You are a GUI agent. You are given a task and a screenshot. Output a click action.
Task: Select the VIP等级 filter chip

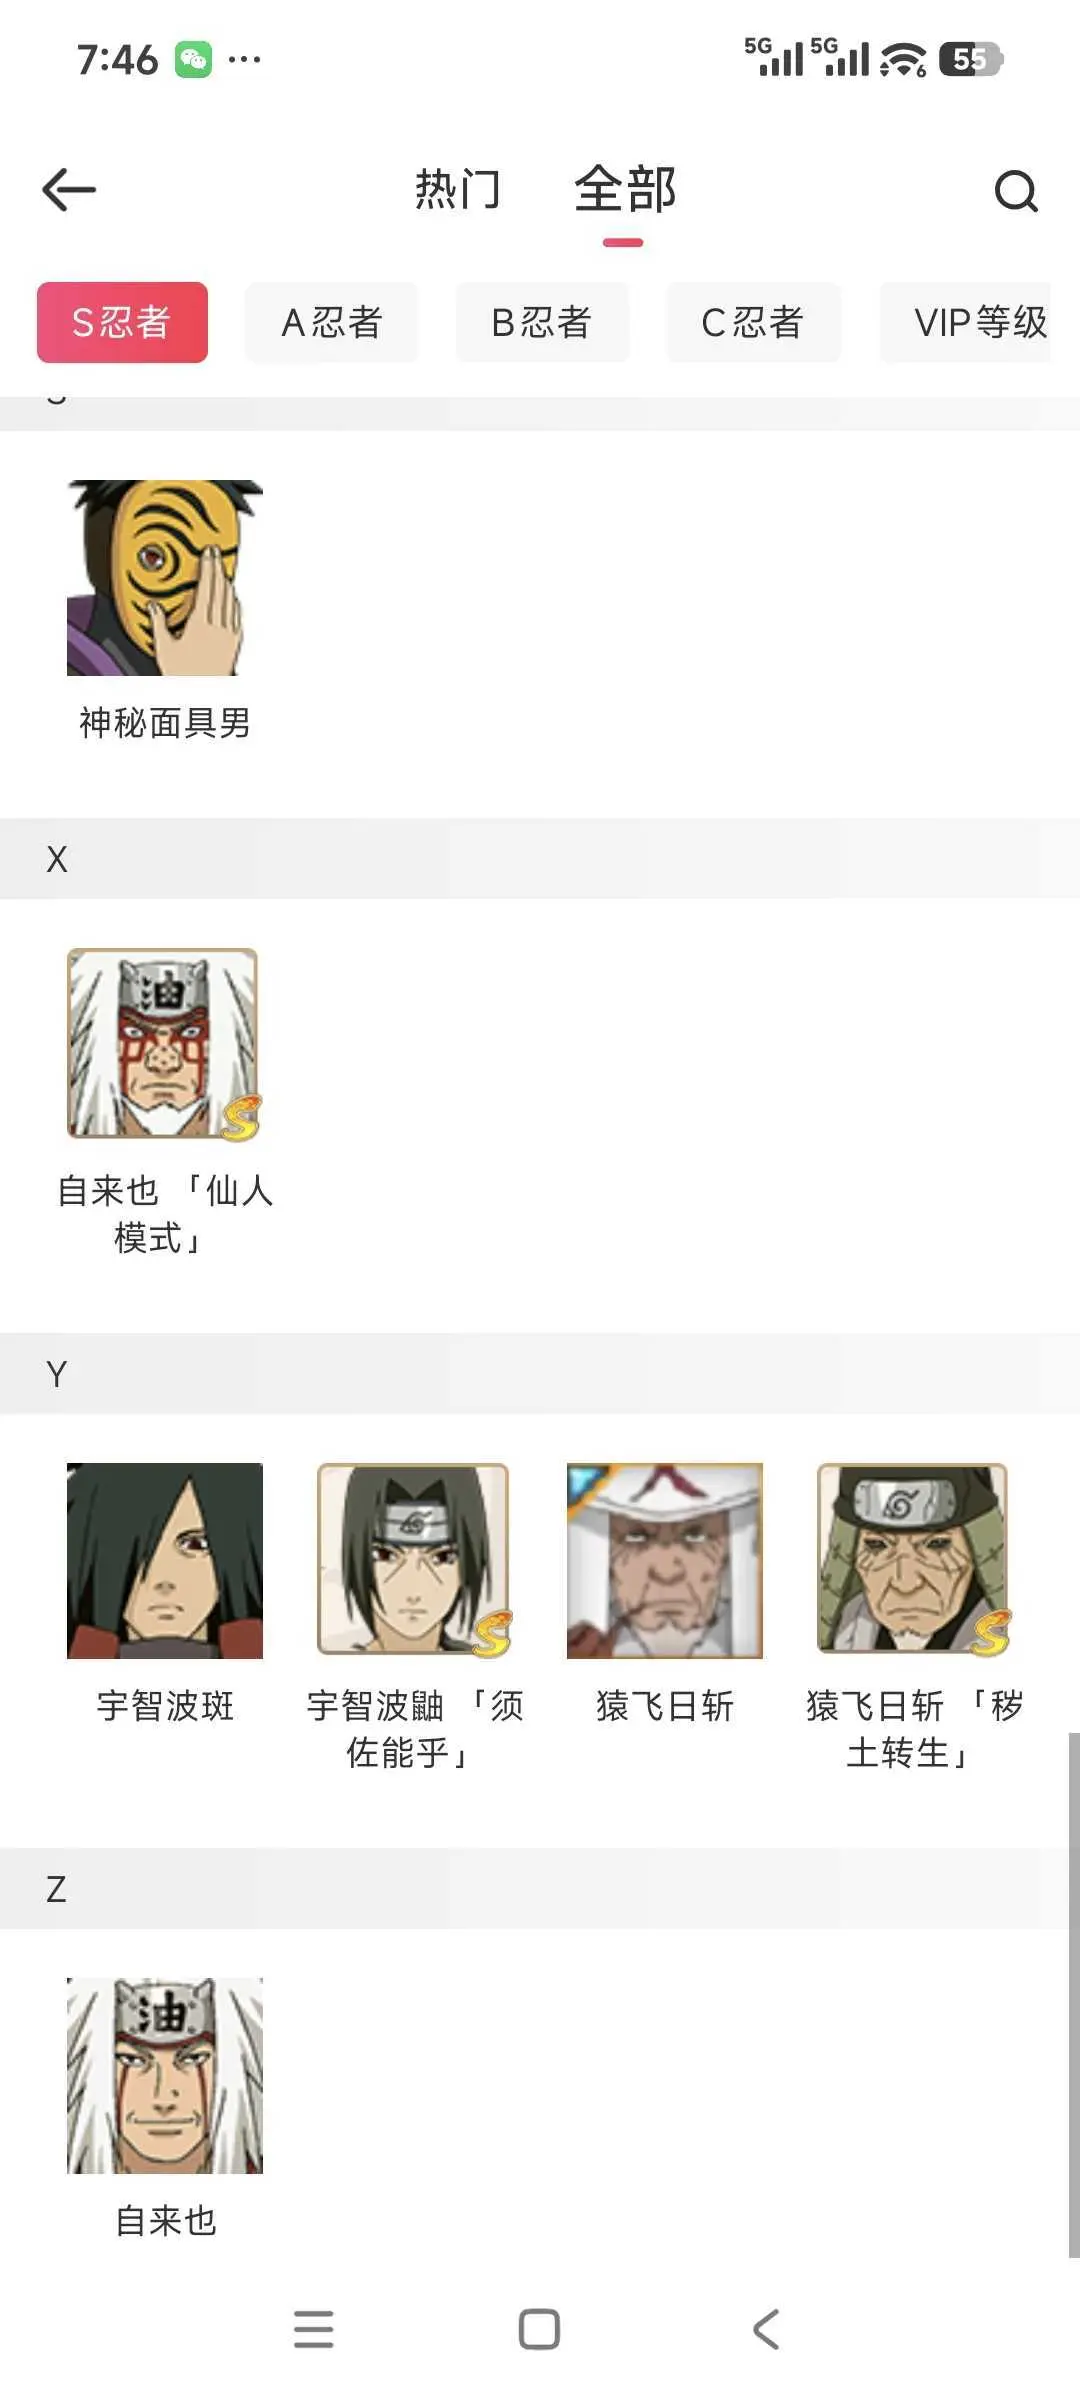tap(966, 322)
